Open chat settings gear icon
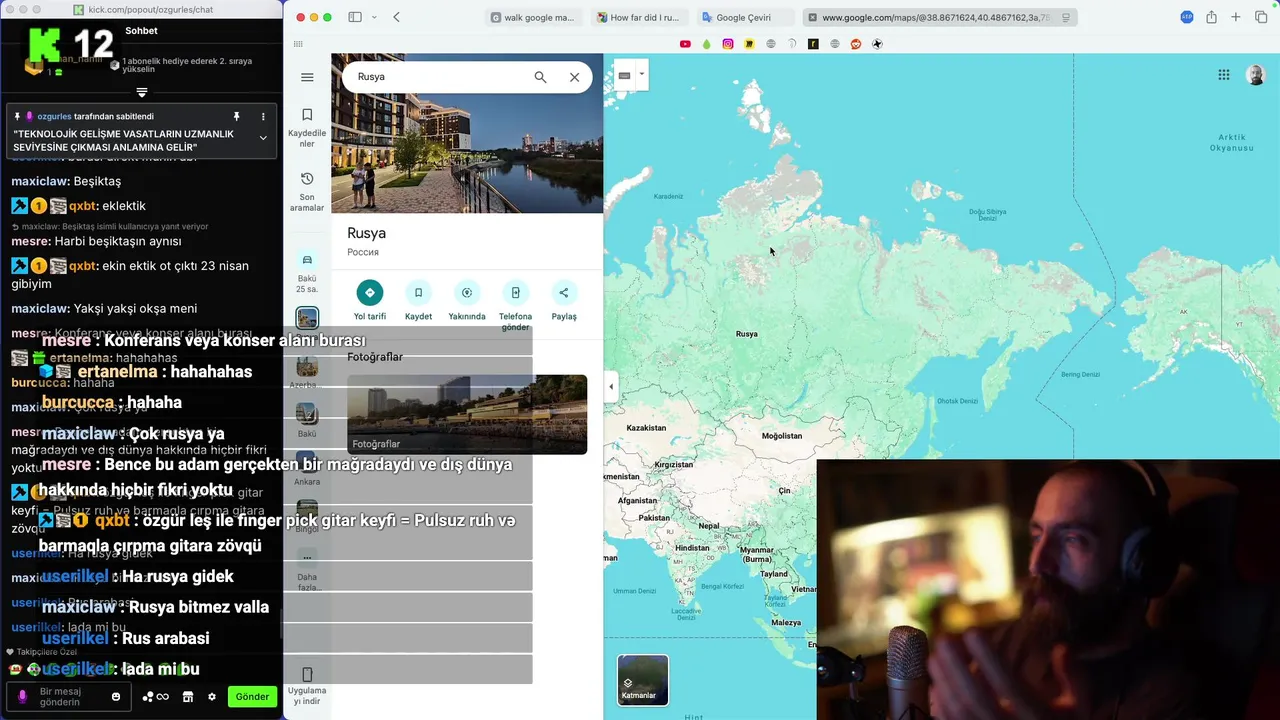1280x720 pixels. 212,697
